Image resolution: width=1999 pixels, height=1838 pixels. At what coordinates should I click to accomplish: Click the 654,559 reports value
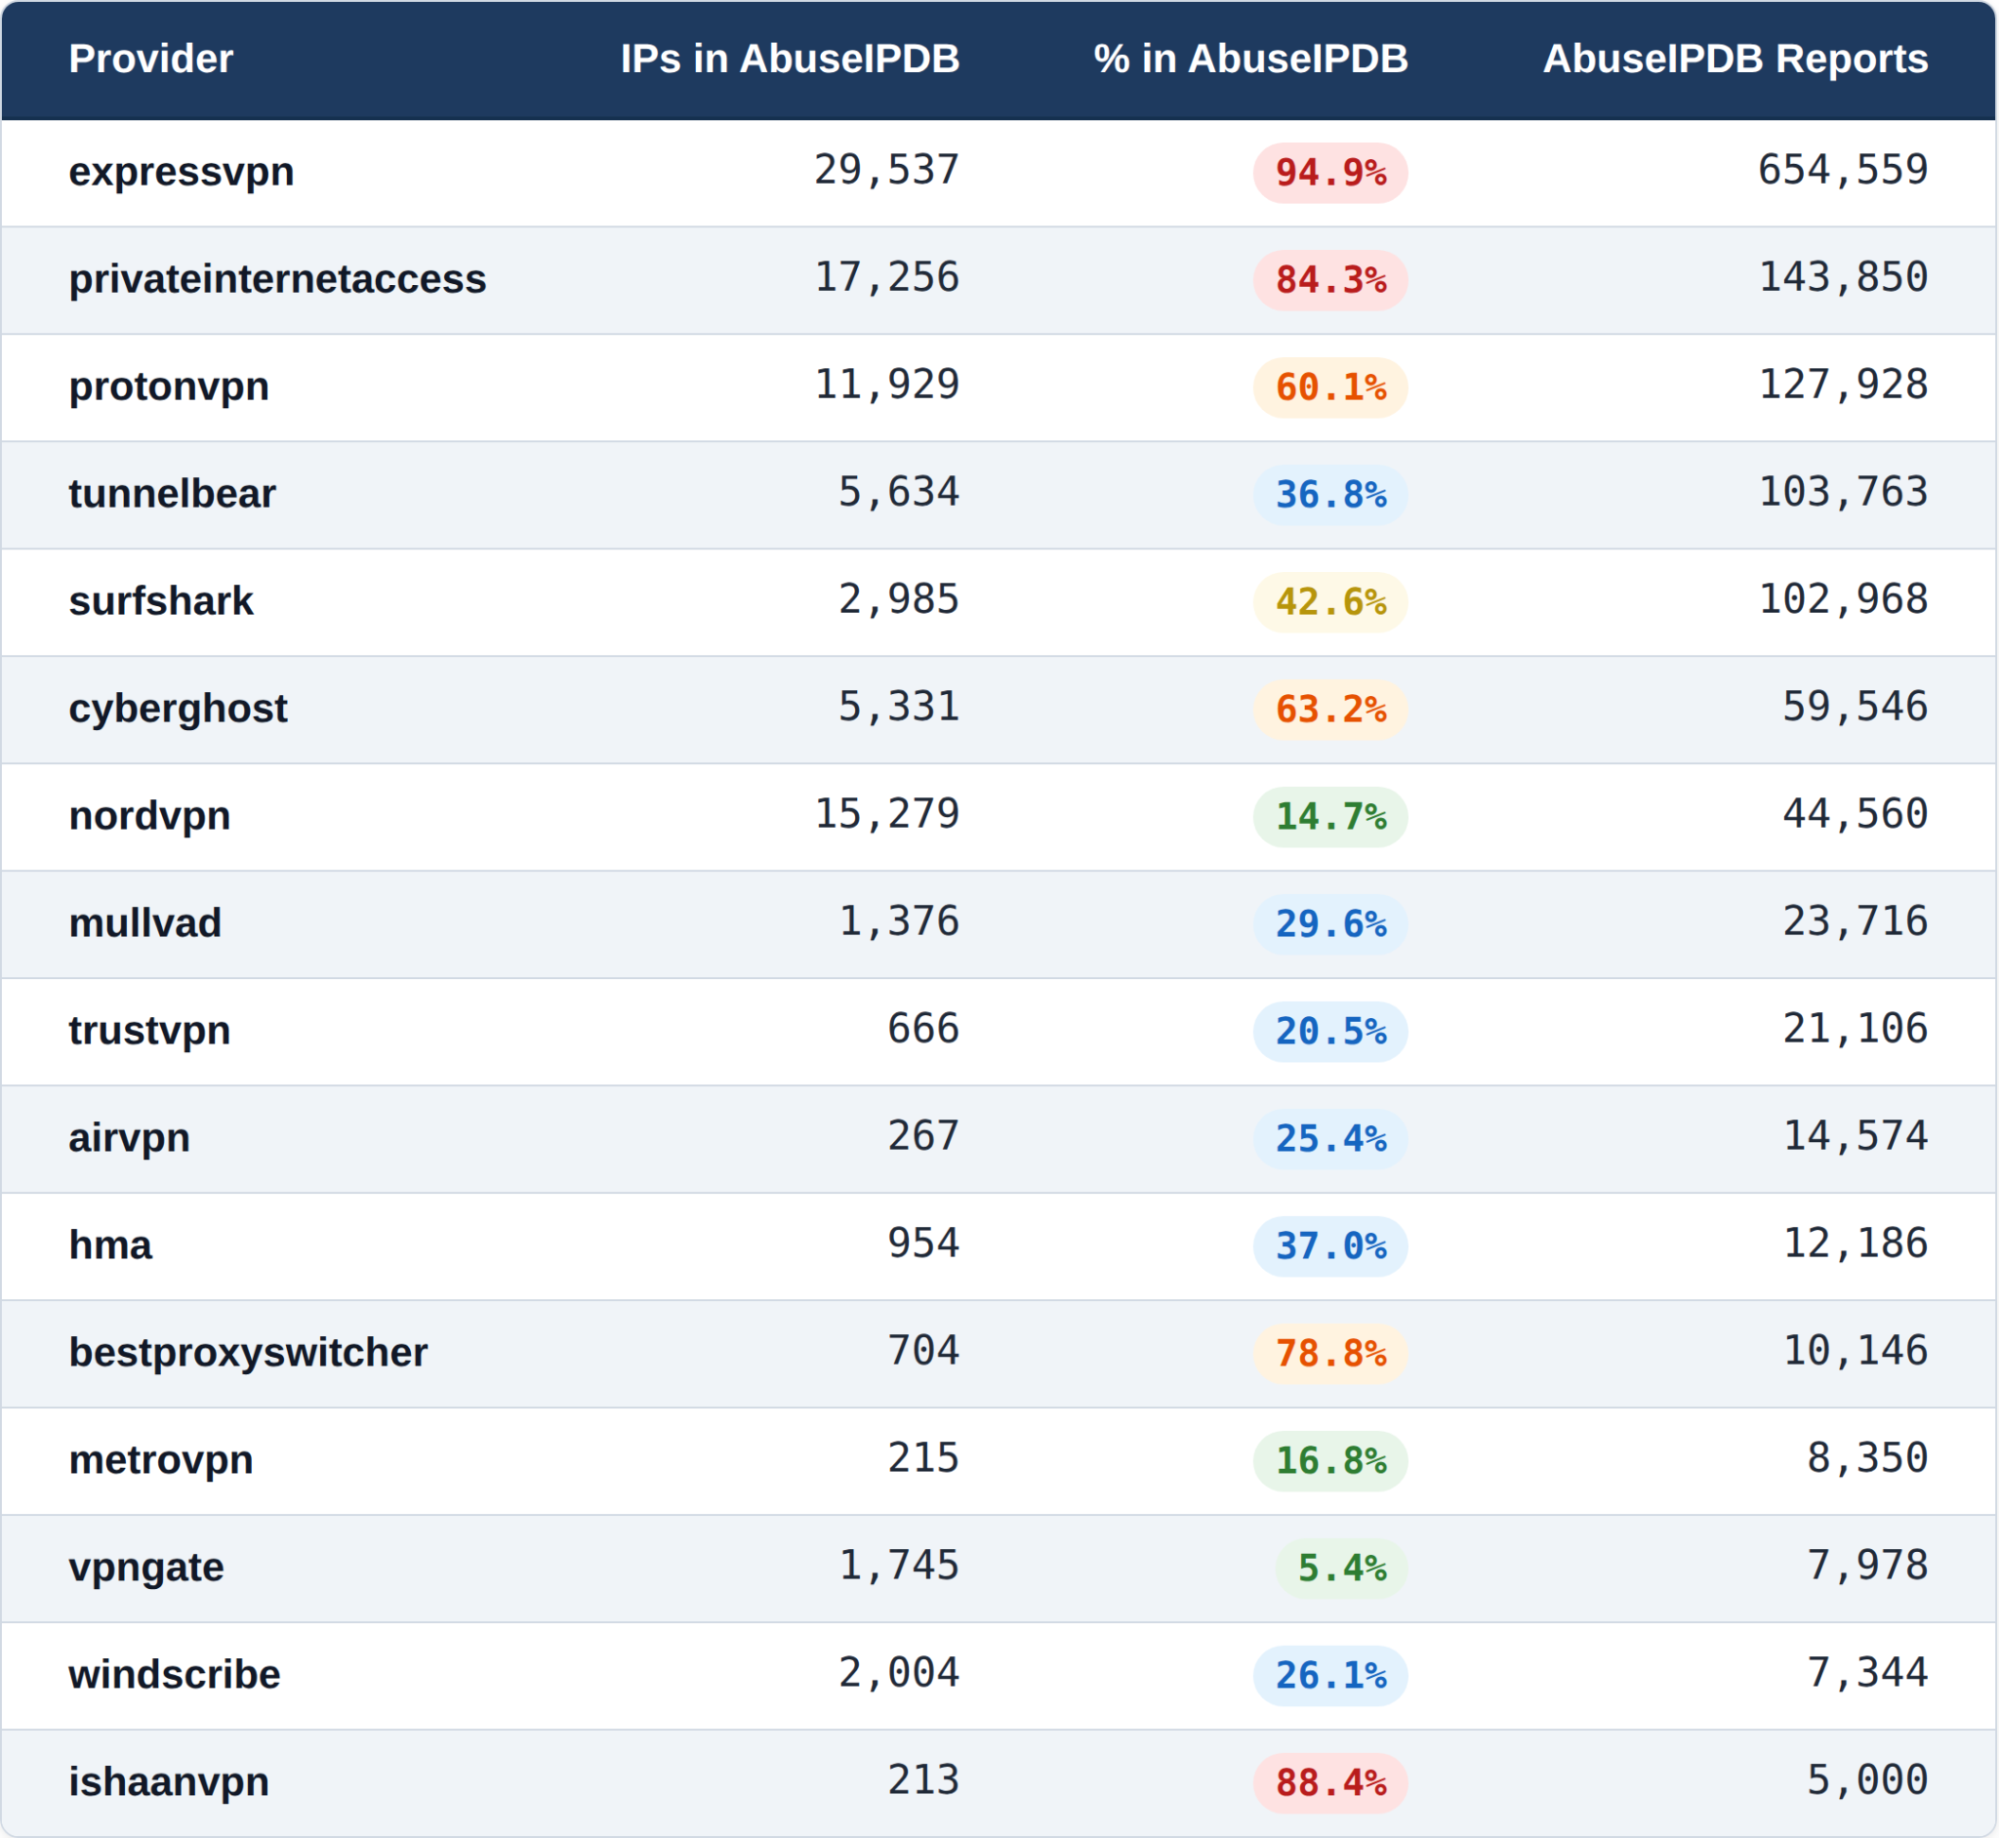(x=1842, y=170)
